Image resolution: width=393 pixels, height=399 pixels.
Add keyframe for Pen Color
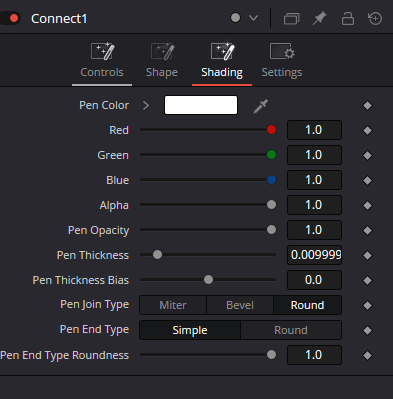[367, 106]
